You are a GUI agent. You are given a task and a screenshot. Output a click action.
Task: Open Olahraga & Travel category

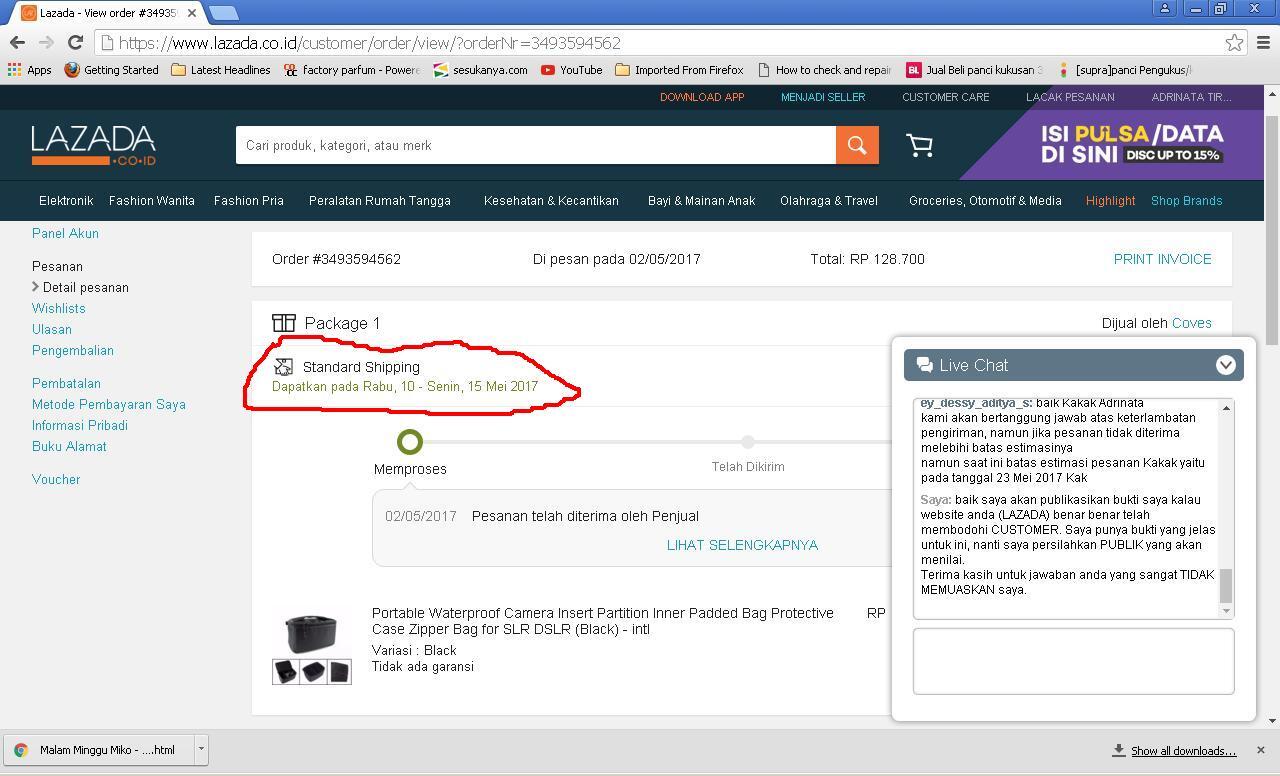click(x=829, y=201)
